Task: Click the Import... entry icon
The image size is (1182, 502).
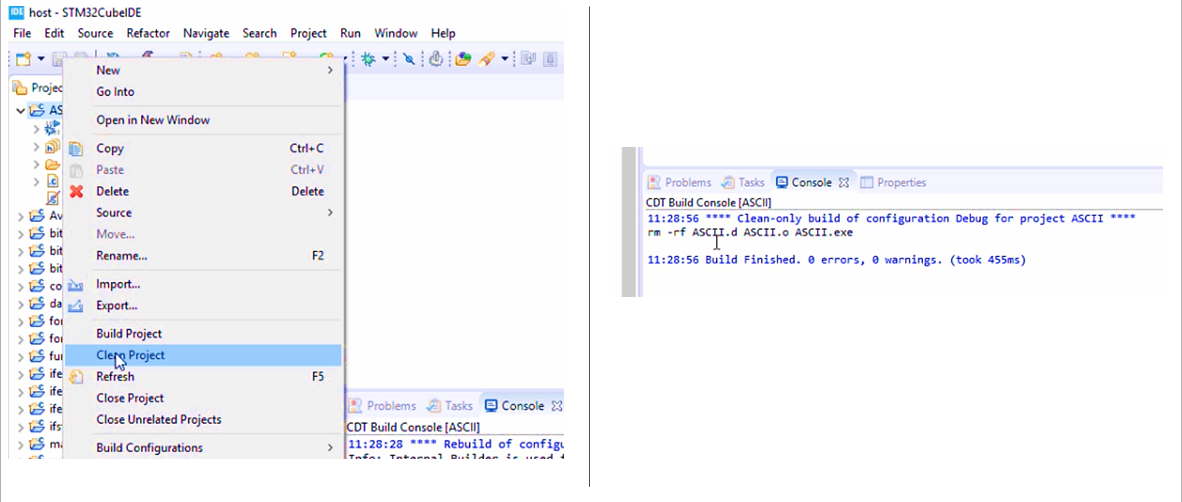Action: 76,284
